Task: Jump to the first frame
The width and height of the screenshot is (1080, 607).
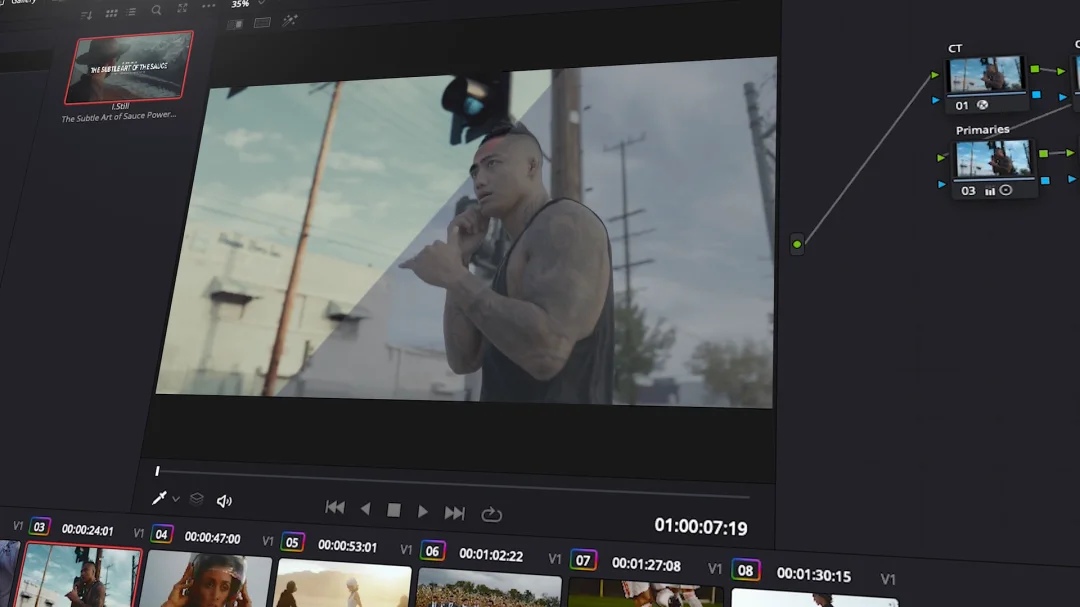Action: tap(335, 508)
